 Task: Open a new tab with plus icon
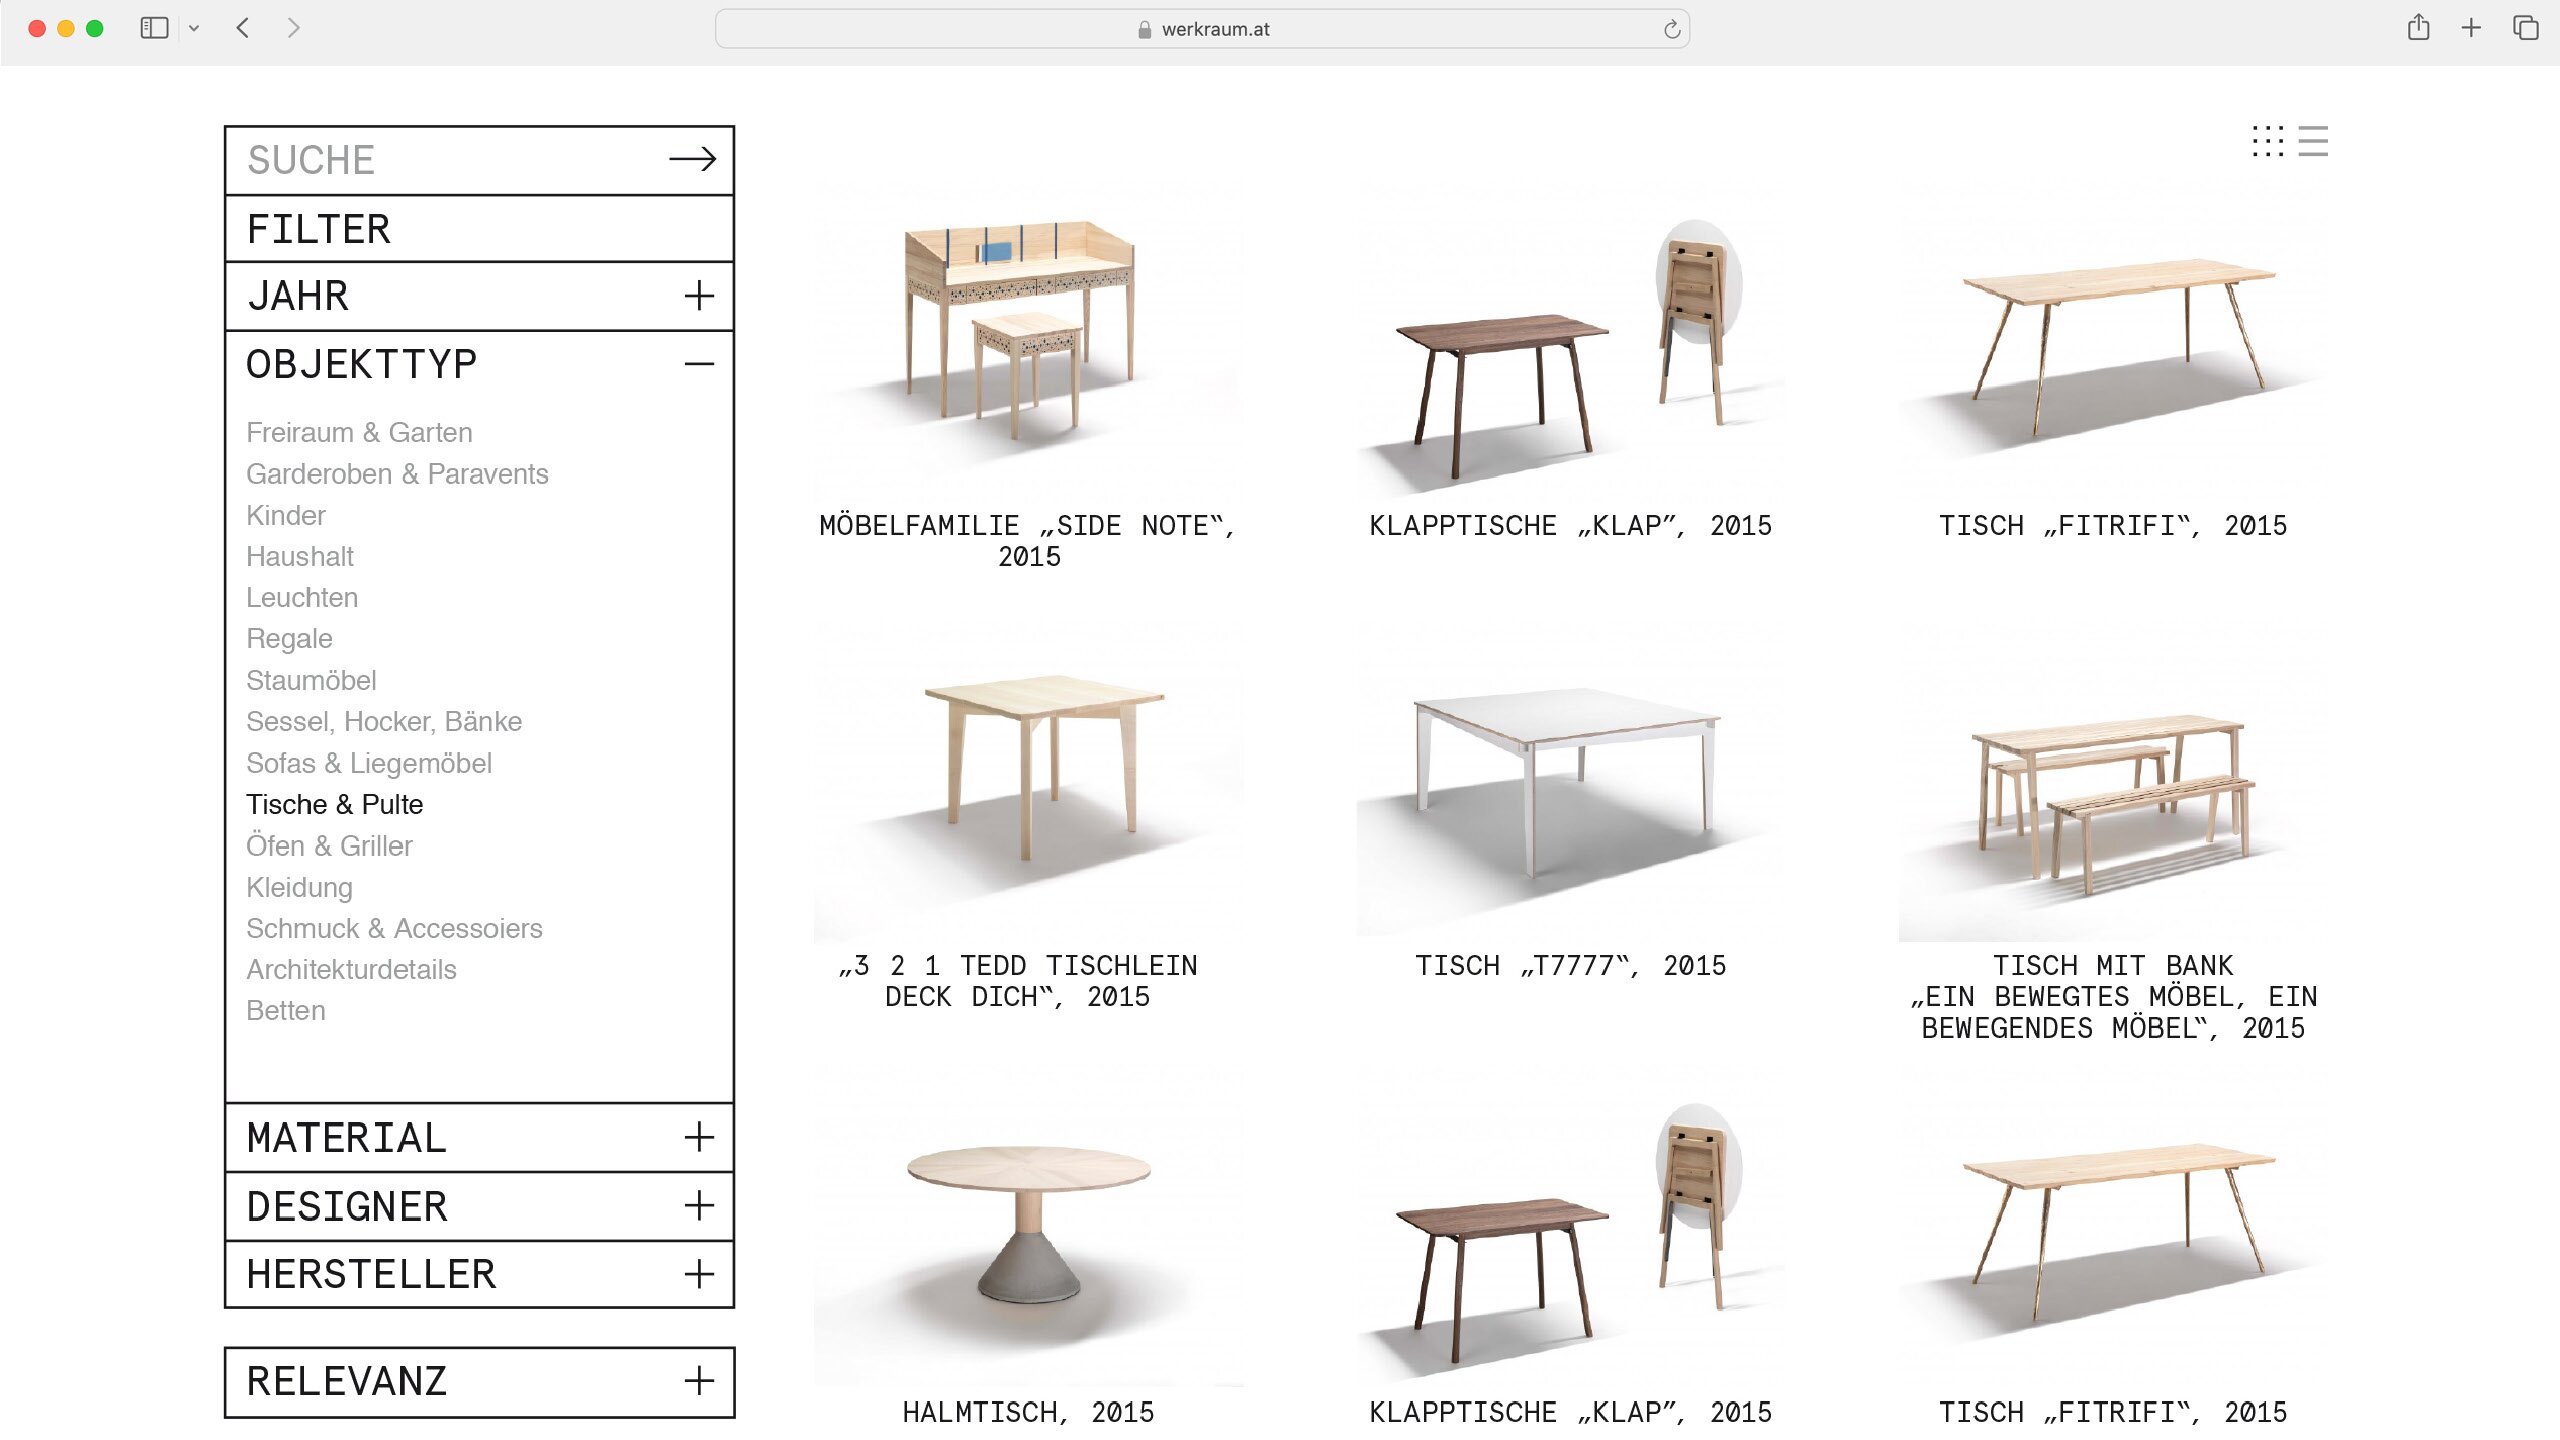pos(2471,28)
